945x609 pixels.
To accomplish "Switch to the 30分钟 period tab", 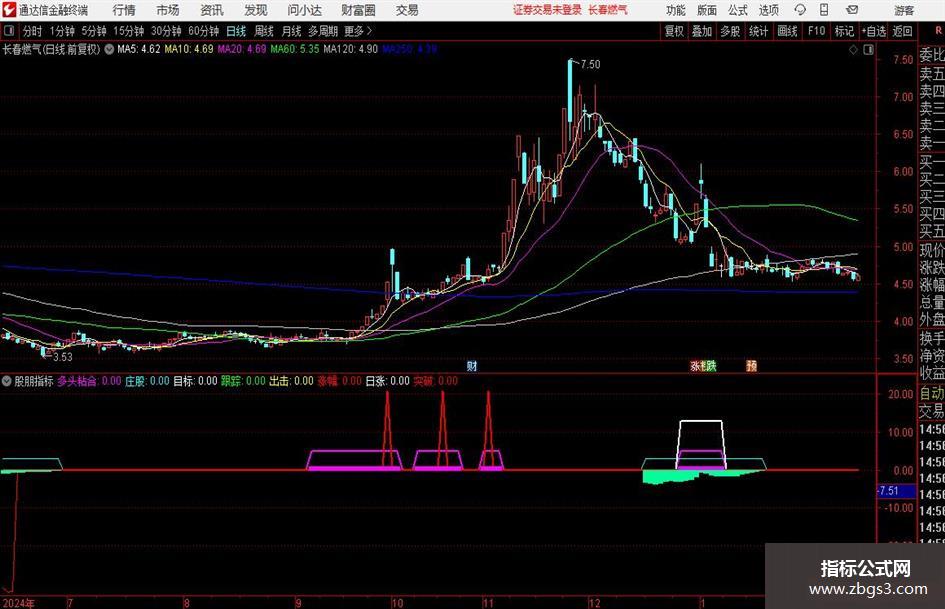I will 166,31.
